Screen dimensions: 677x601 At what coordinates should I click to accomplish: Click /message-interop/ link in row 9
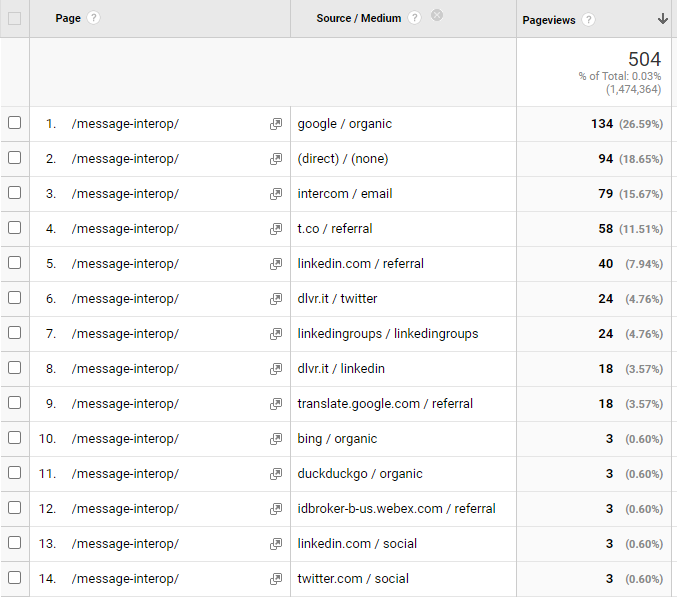point(125,404)
